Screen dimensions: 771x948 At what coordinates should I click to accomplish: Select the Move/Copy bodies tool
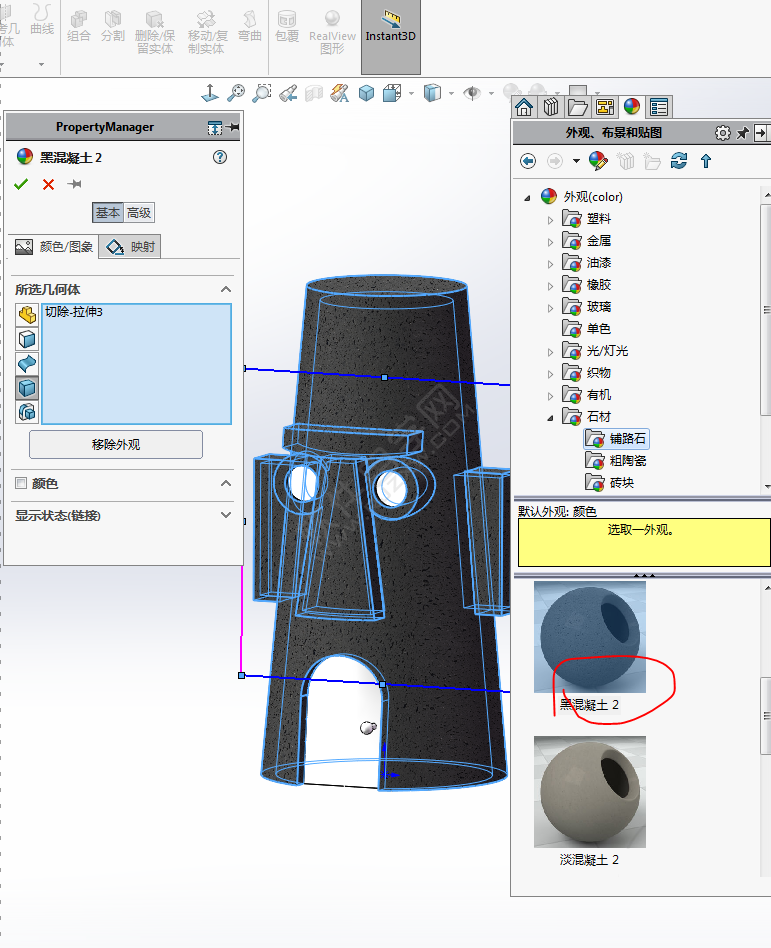pyautogui.click(x=207, y=32)
